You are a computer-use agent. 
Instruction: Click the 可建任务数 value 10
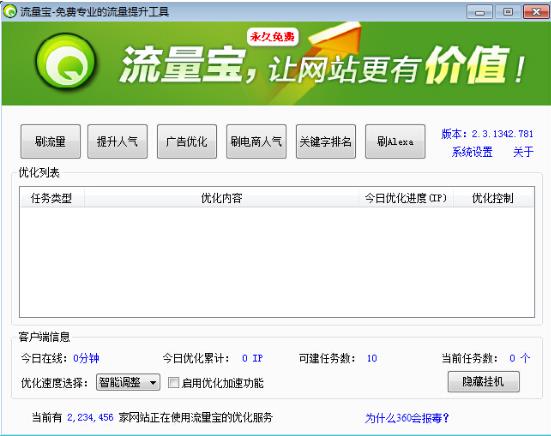(x=372, y=358)
